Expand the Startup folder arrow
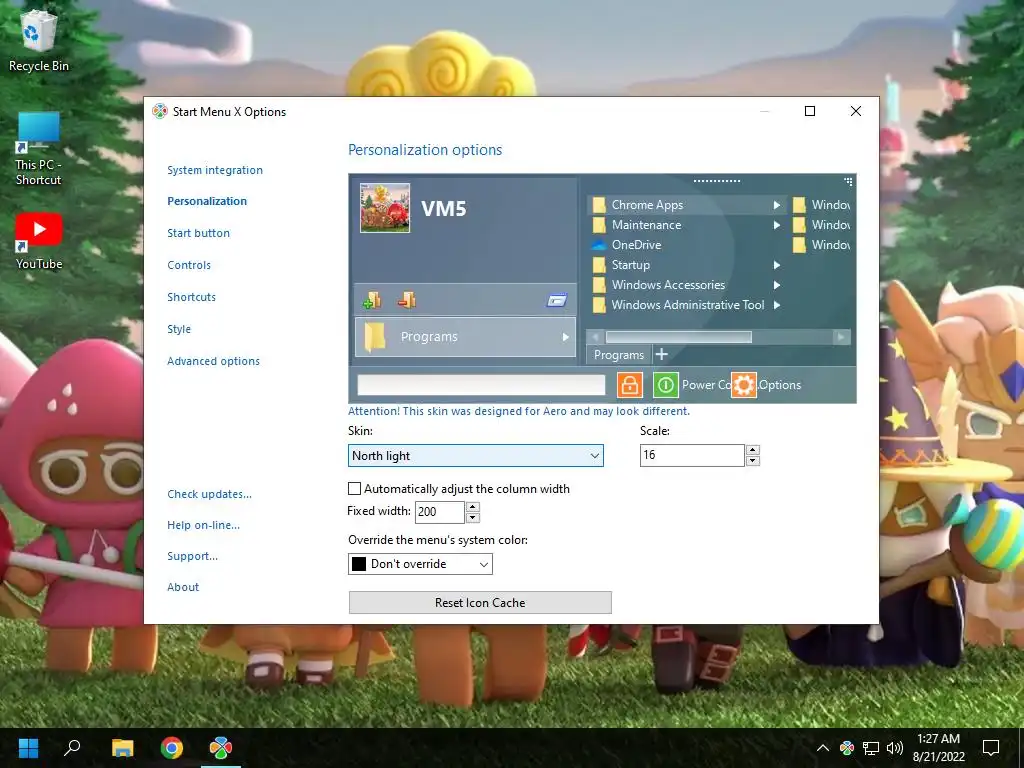1024x768 pixels. pos(776,265)
